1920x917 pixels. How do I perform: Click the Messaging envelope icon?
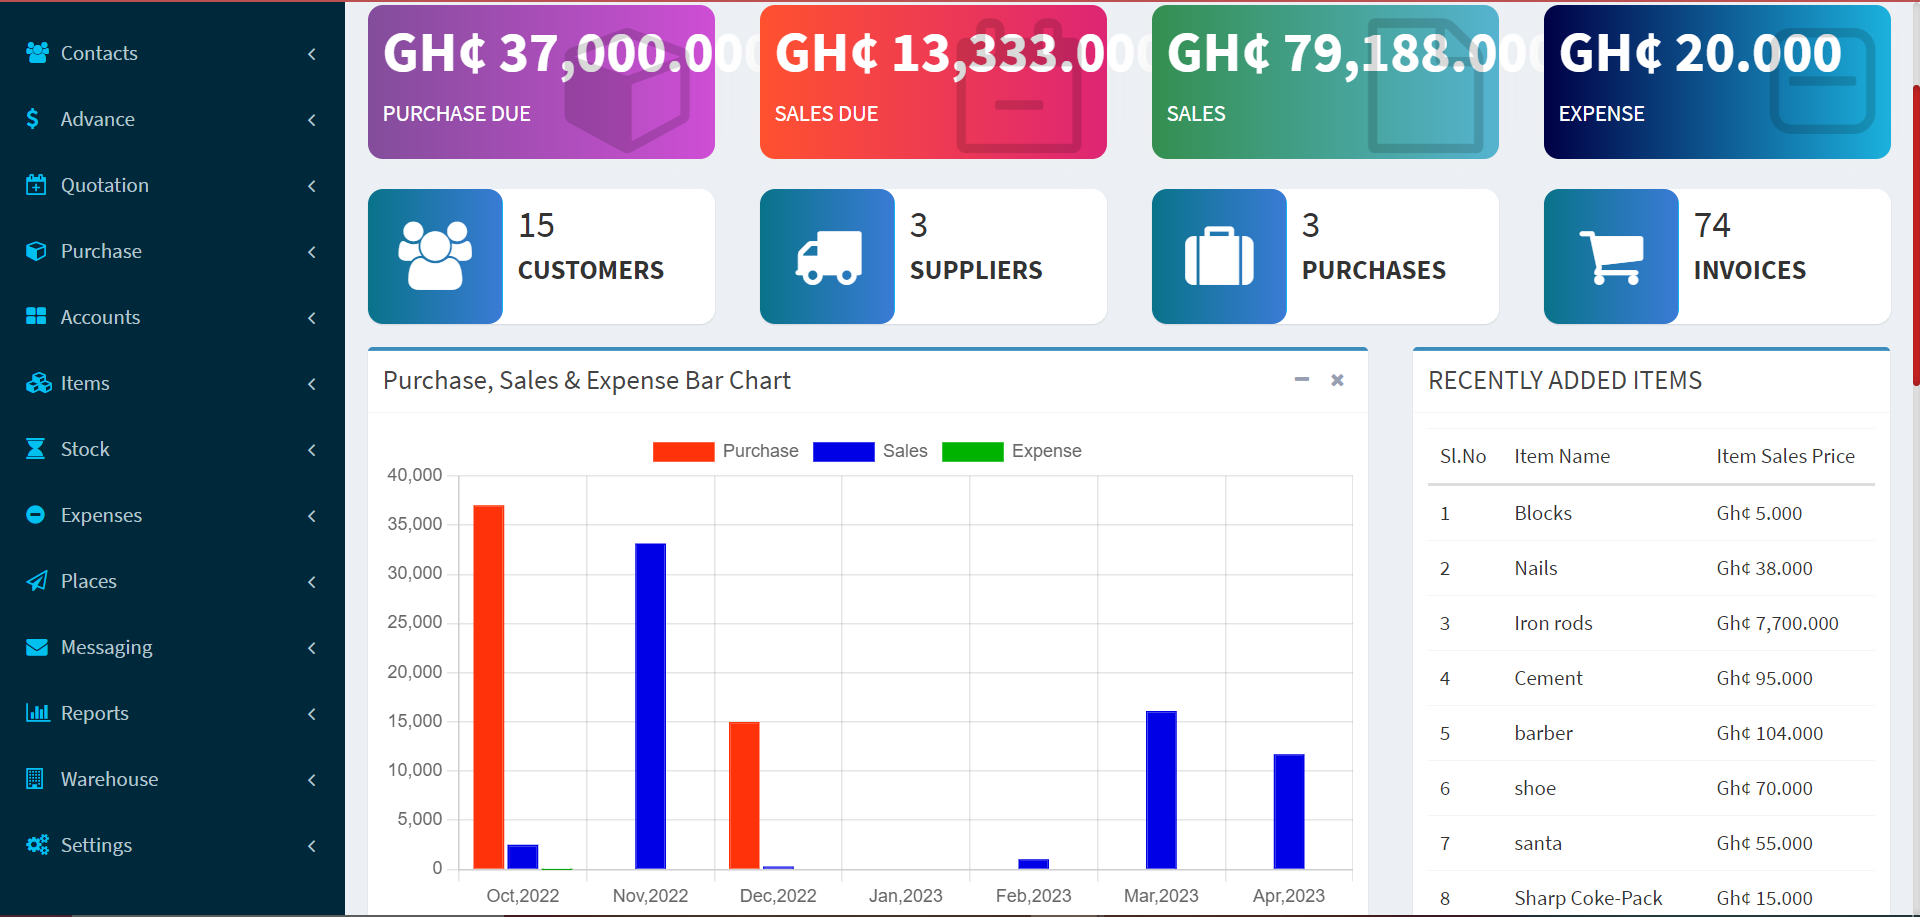click(x=36, y=647)
